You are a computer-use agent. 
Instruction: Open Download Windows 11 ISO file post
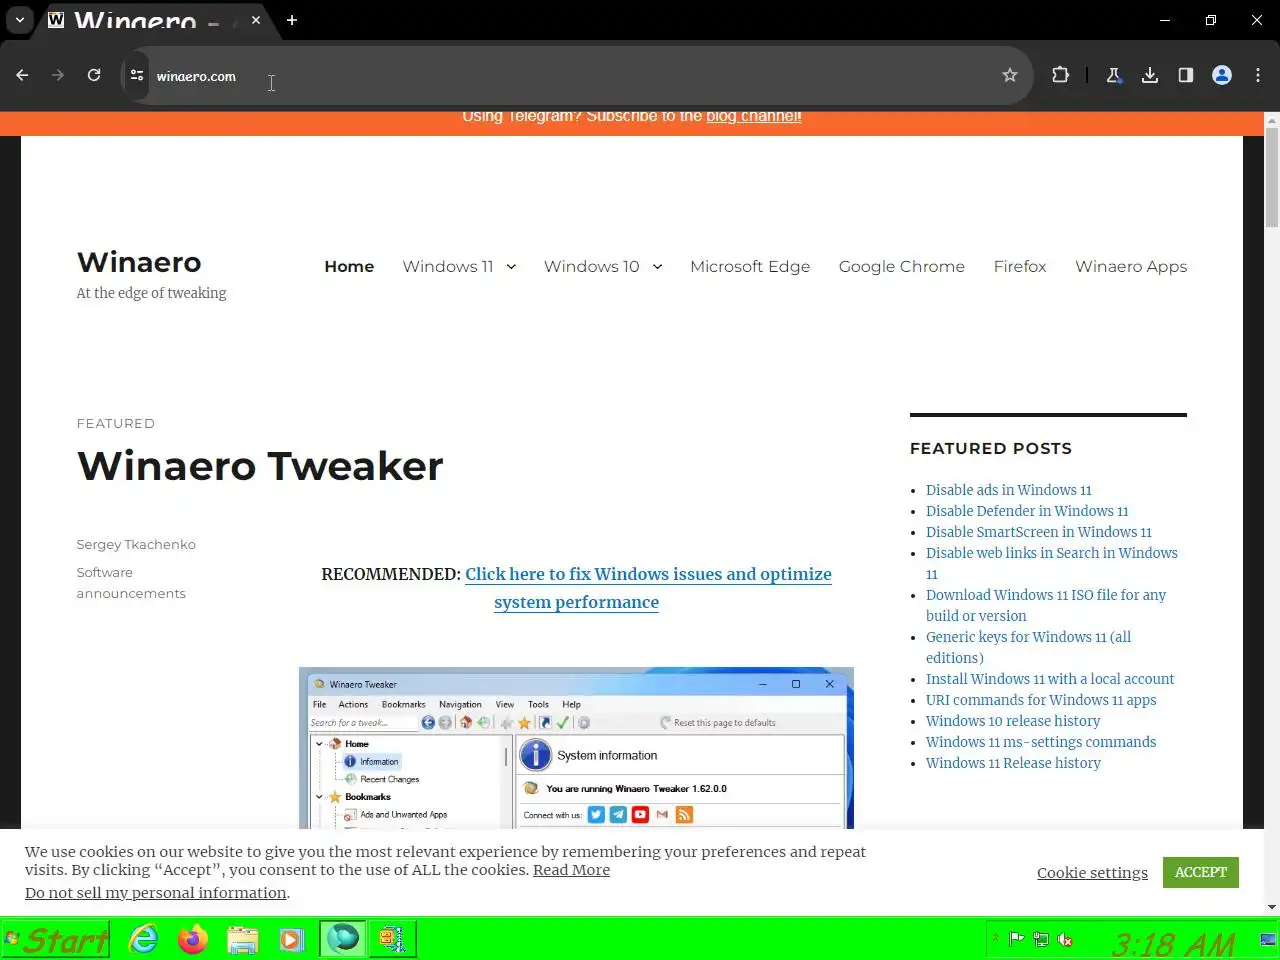pyautogui.click(x=1046, y=605)
